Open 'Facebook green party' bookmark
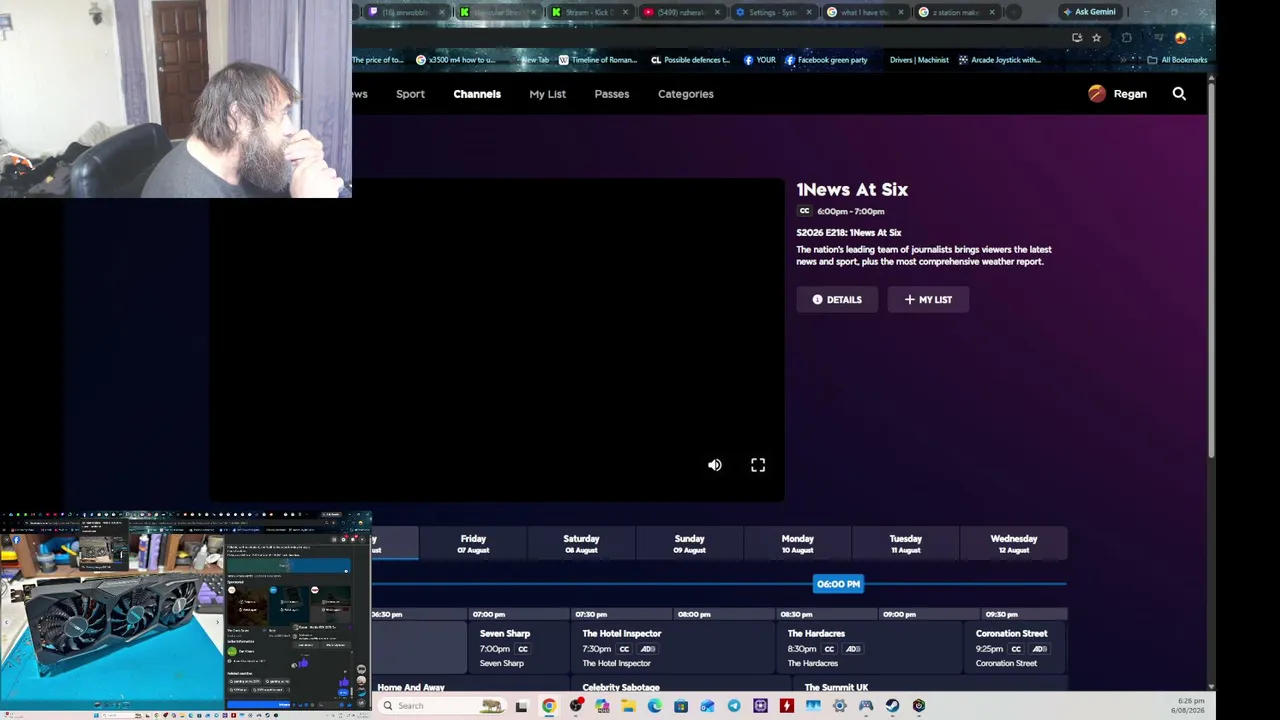 826,60
